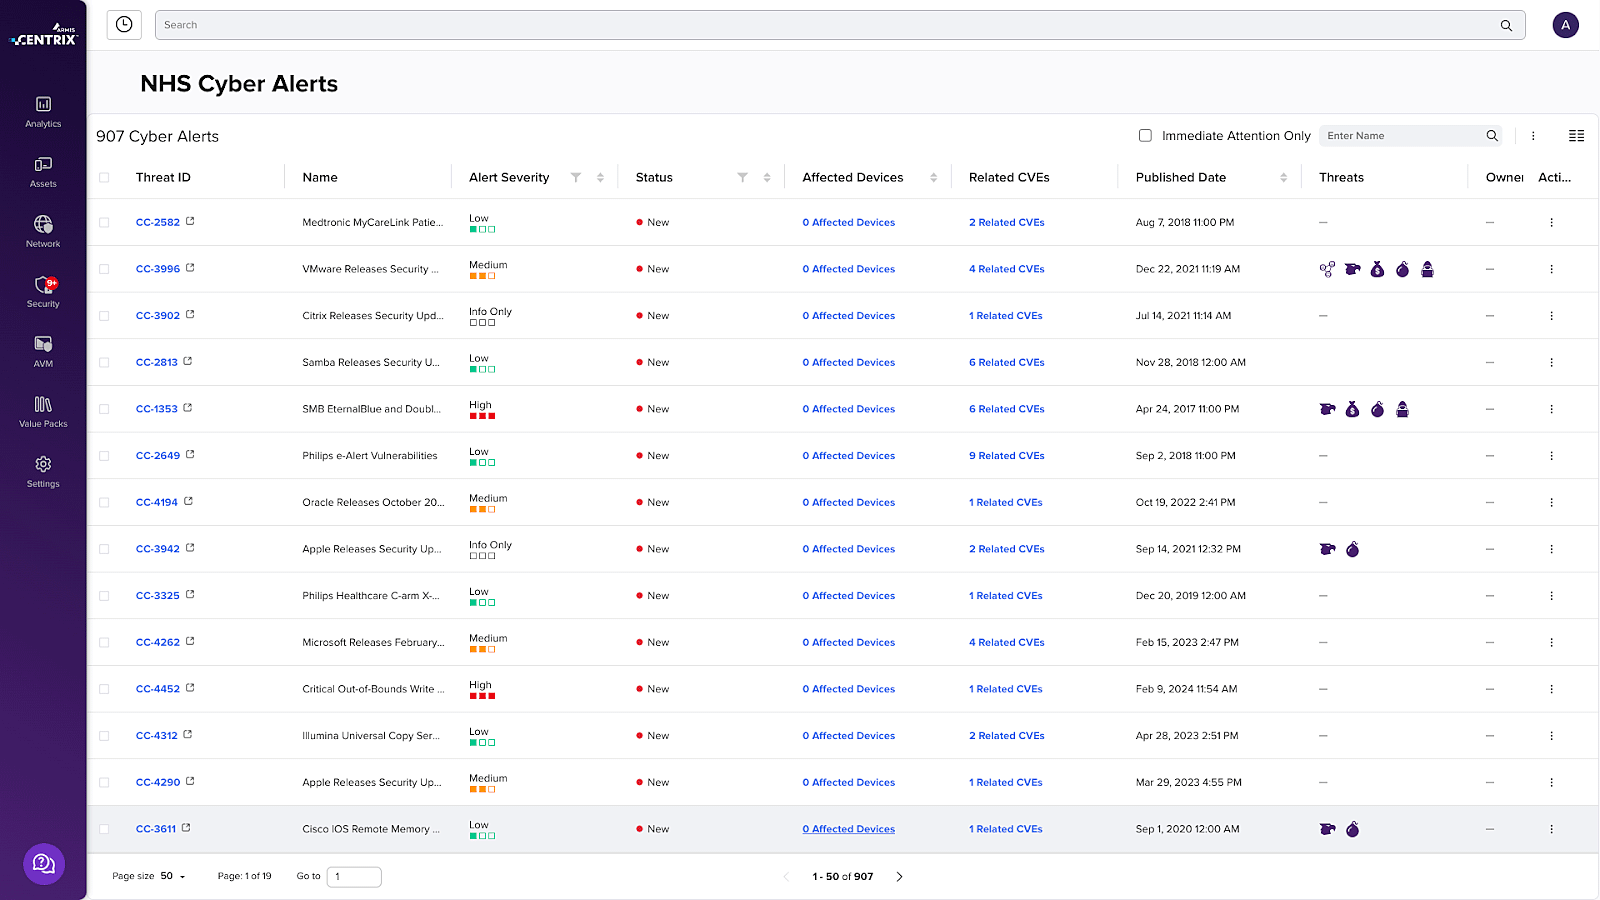Select checkbox for CC-2813 row
Image resolution: width=1600 pixels, height=900 pixels.
pyautogui.click(x=104, y=362)
